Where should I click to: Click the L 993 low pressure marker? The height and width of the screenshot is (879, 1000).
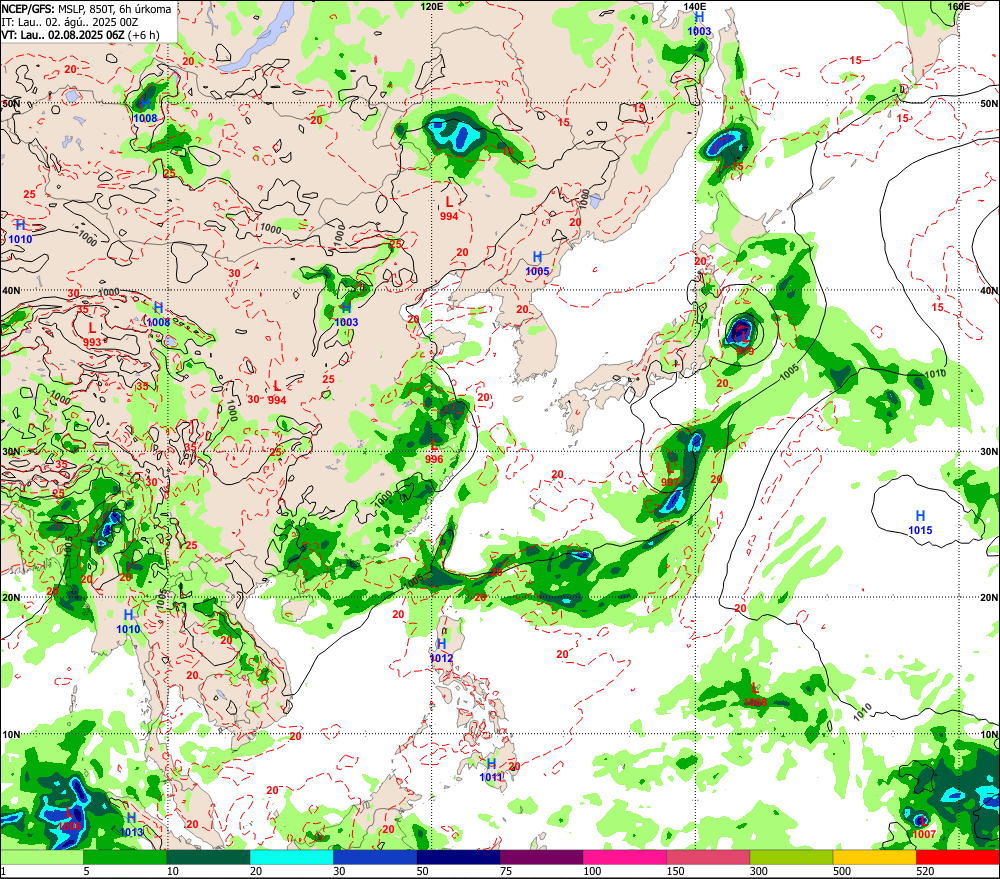point(92,335)
